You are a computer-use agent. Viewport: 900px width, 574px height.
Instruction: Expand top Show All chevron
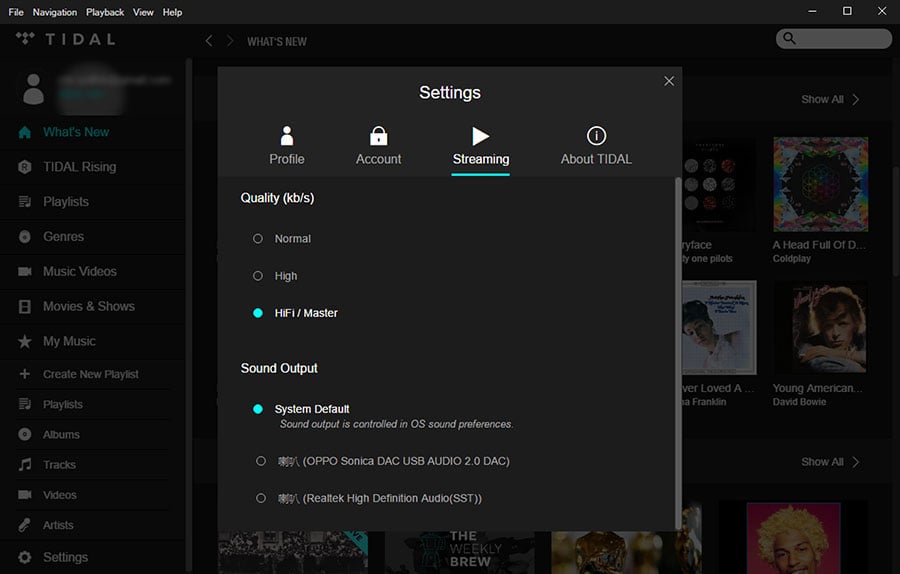[856, 99]
